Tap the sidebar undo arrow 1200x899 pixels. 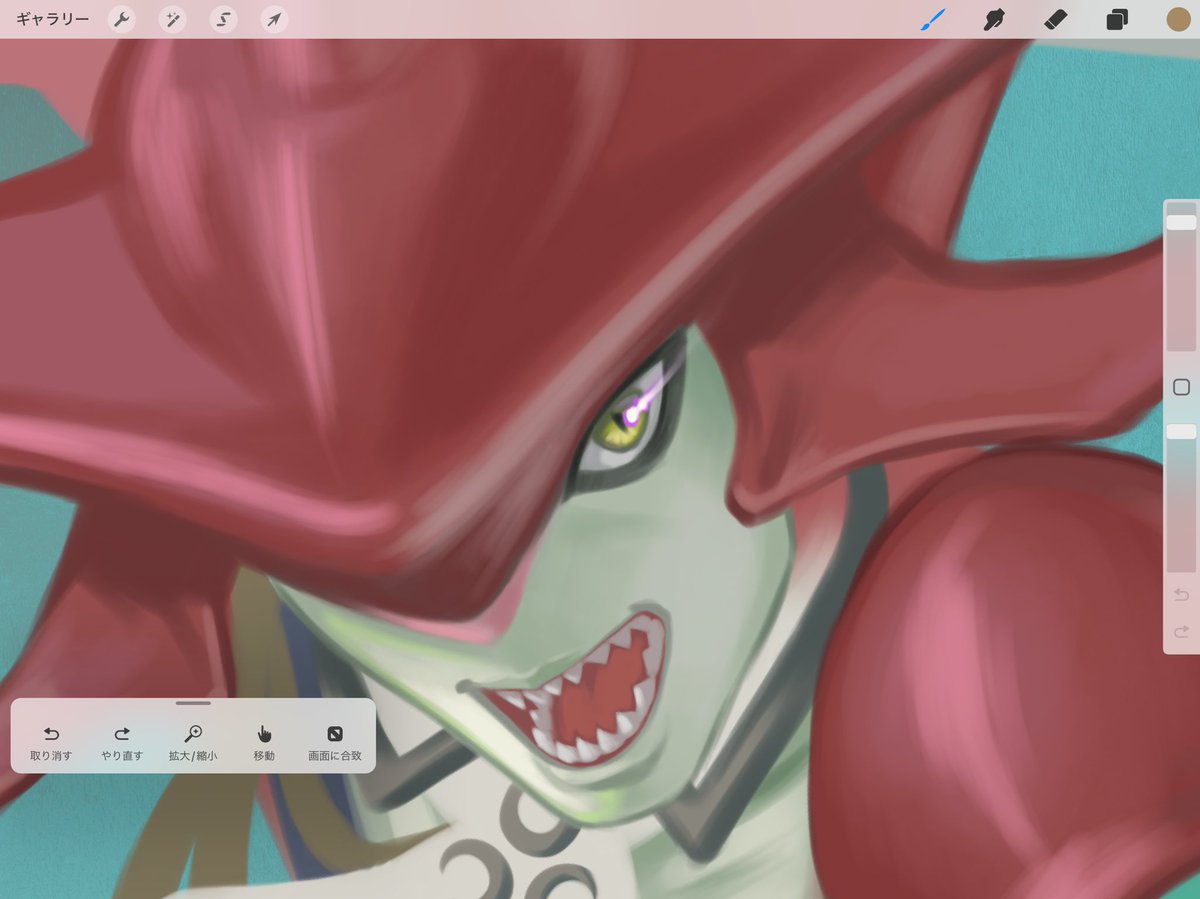point(1181,595)
